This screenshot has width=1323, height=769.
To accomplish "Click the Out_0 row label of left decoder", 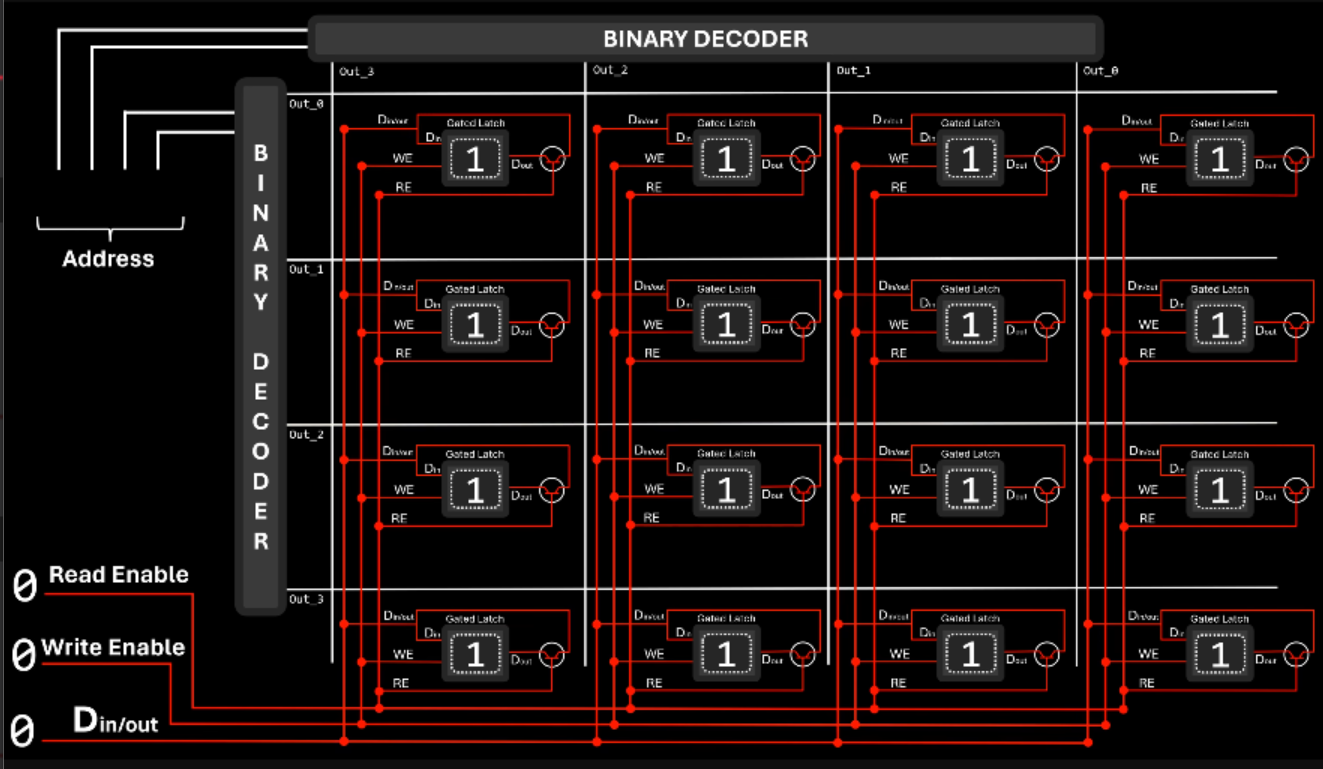I will (306, 104).
